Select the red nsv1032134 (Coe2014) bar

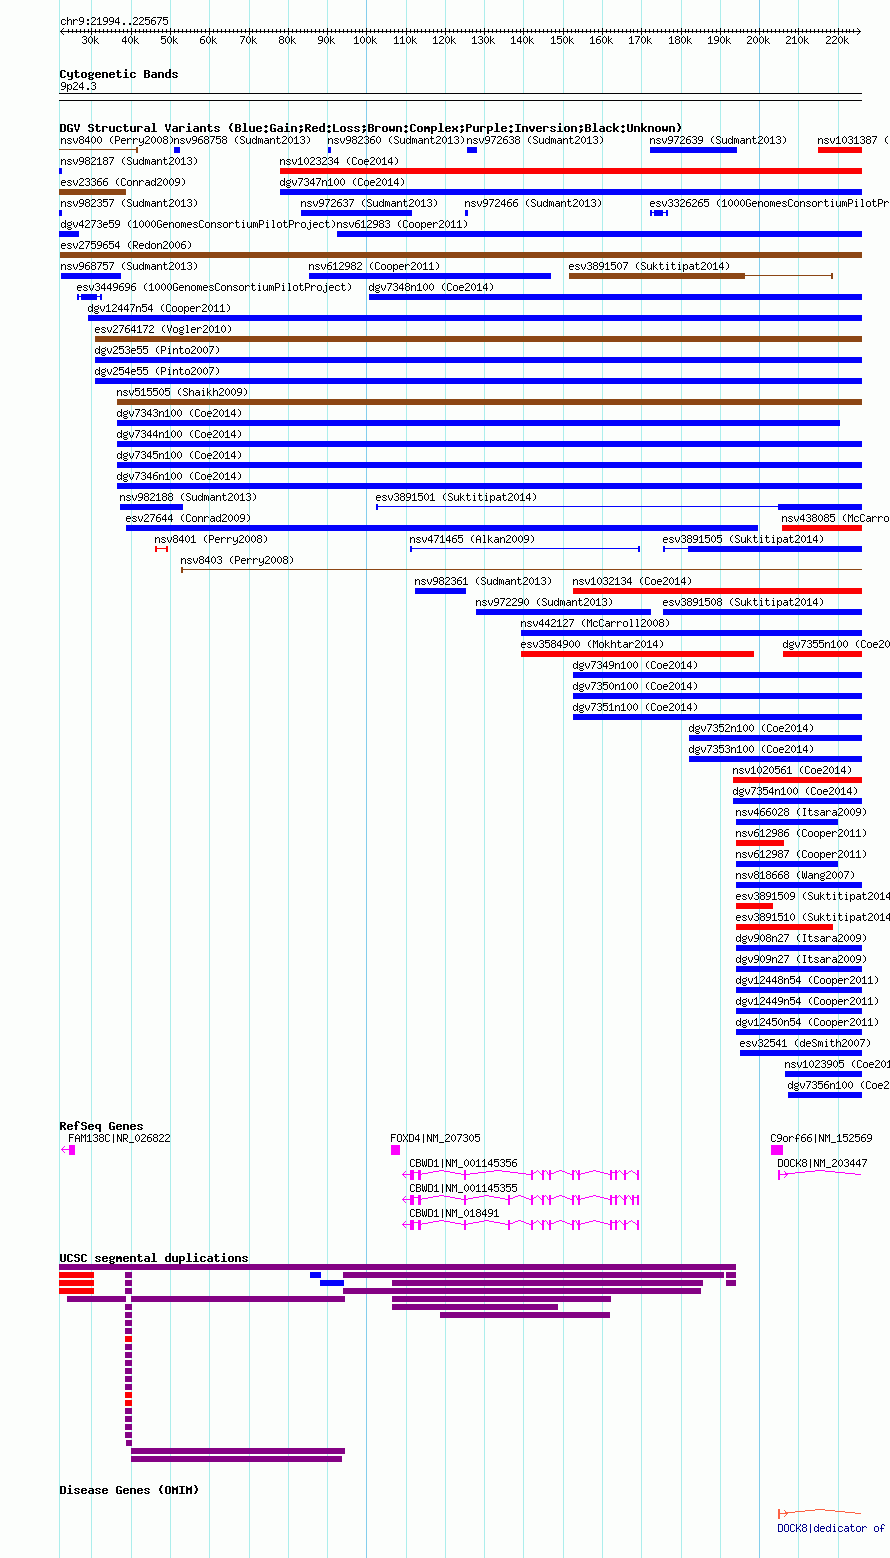(717, 591)
